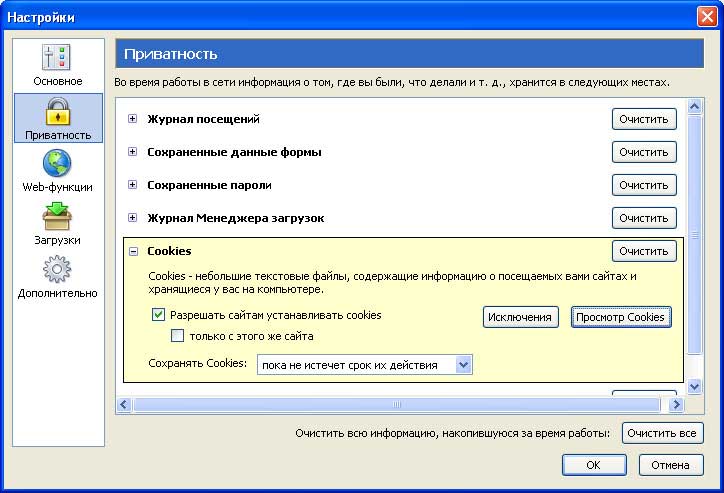
Task: Select the Приватность padlock icon
Action: click(58, 111)
